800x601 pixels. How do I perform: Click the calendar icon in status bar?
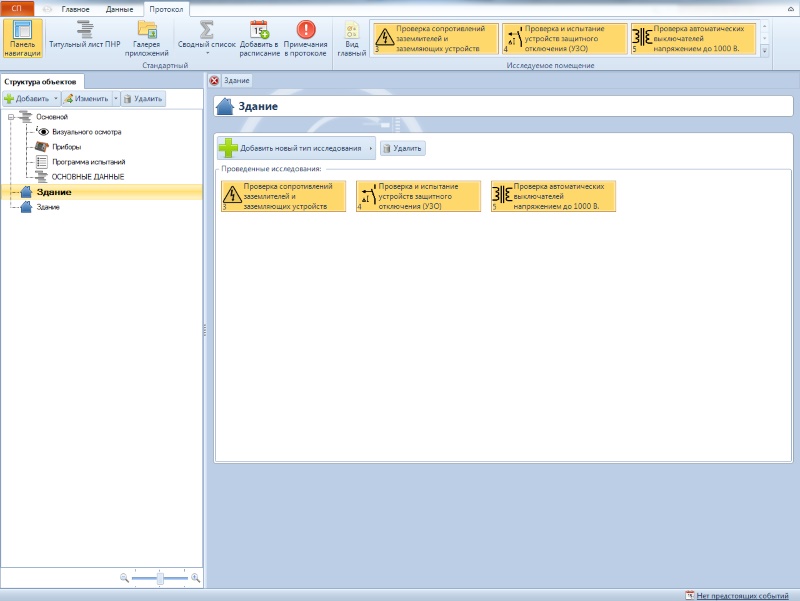point(689,595)
